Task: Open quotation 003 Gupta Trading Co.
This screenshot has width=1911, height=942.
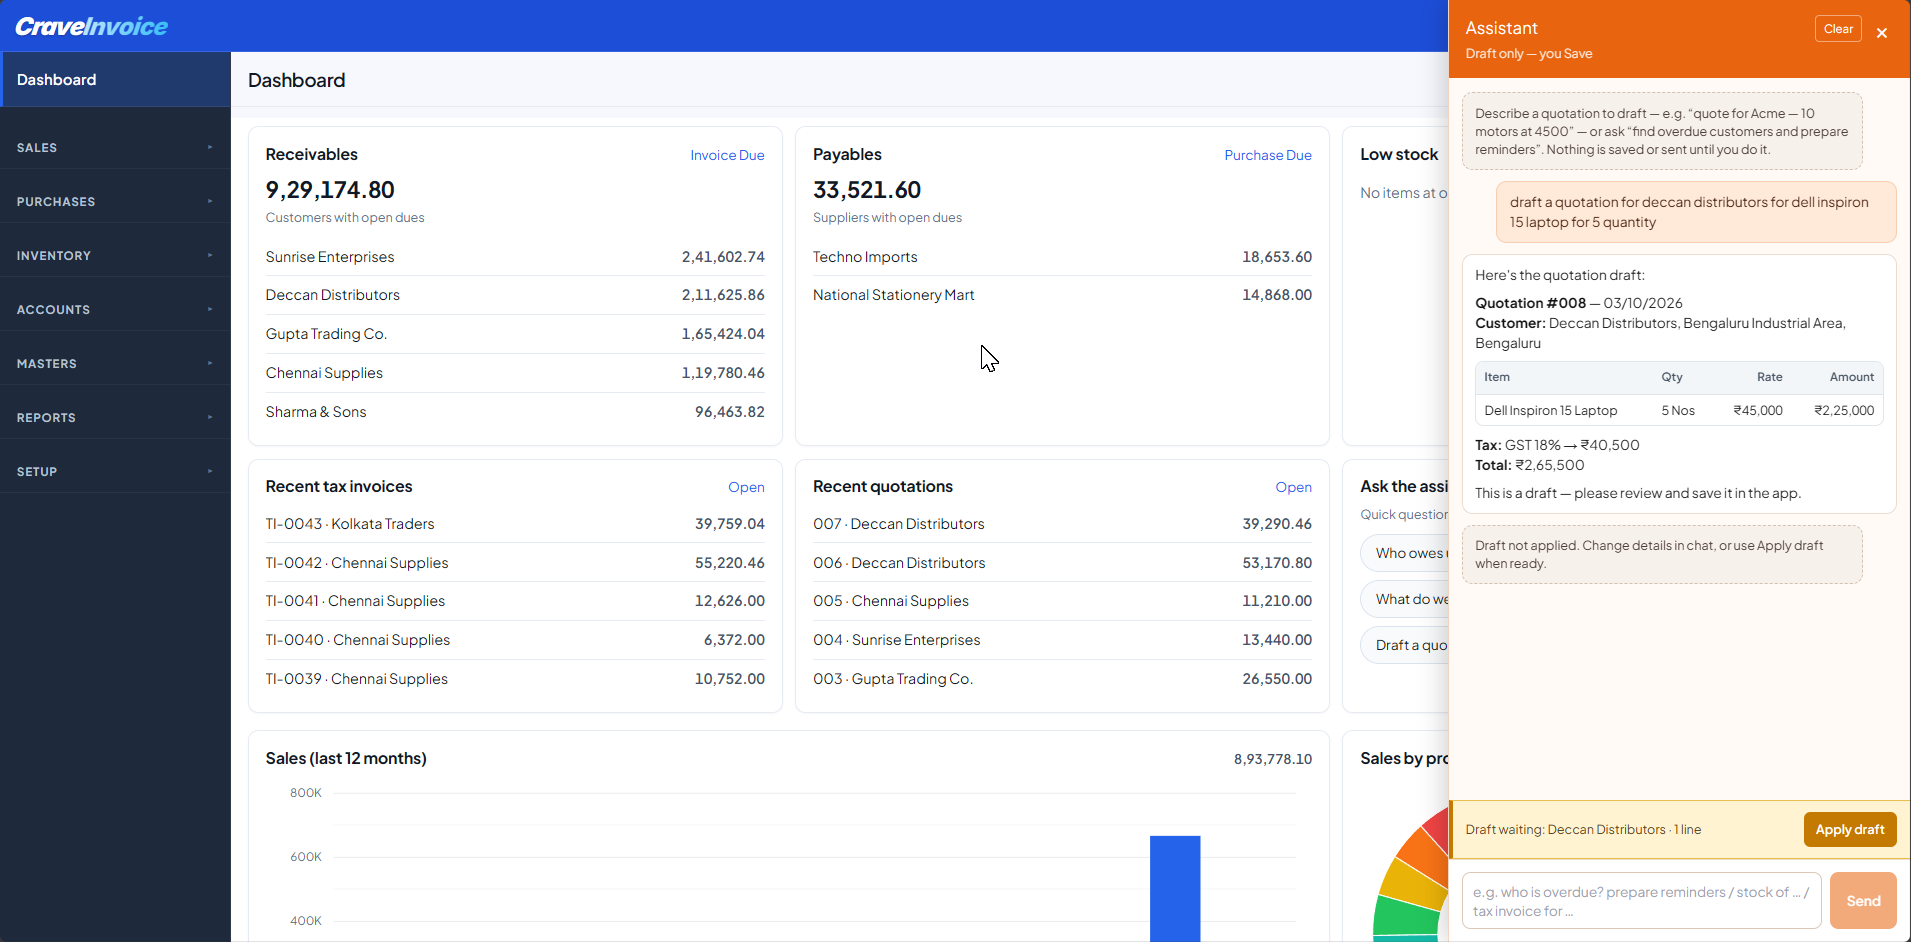Action: [x=1062, y=679]
